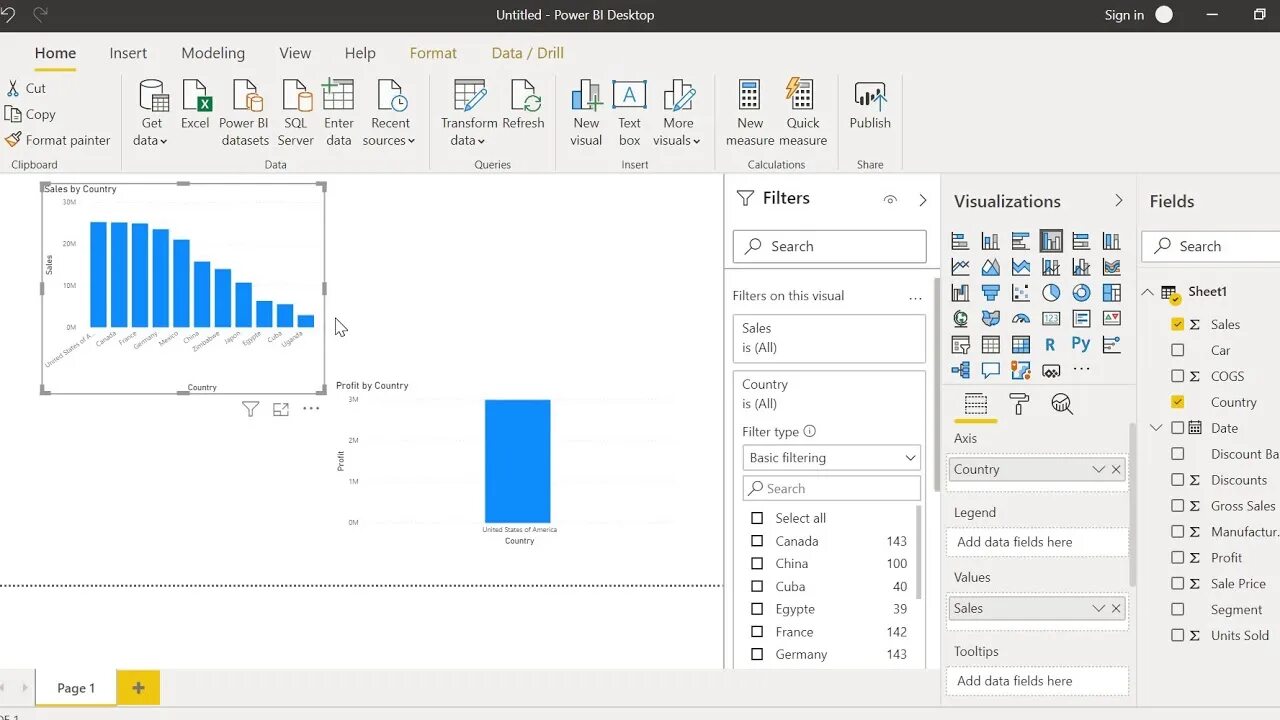Check the Profit field checkbox
This screenshot has width=1280, height=720.
[1177, 557]
